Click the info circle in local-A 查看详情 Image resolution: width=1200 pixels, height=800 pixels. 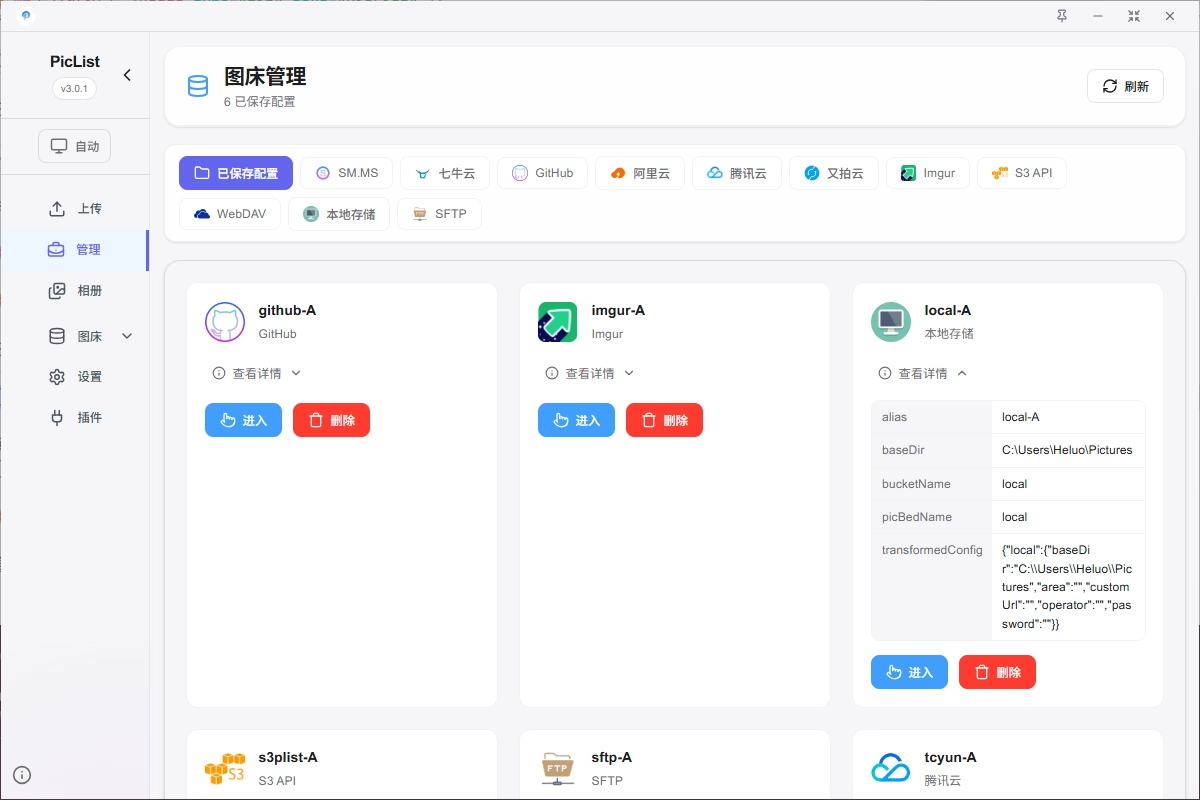coord(885,373)
